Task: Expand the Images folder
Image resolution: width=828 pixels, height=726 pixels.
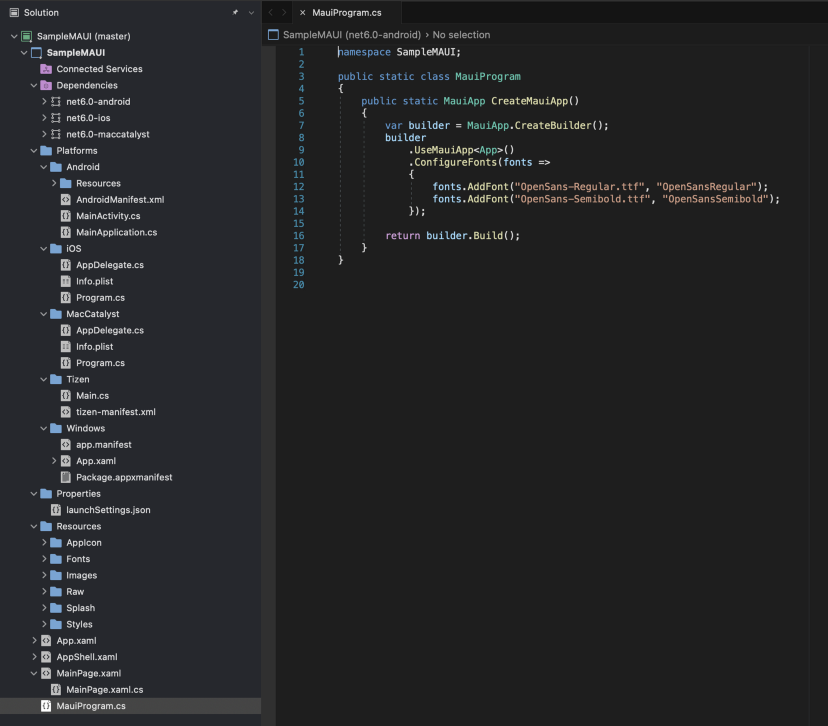Action: (x=44, y=576)
